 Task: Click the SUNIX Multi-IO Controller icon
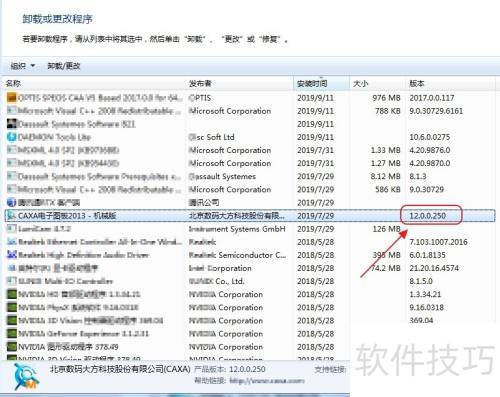[x=12, y=281]
